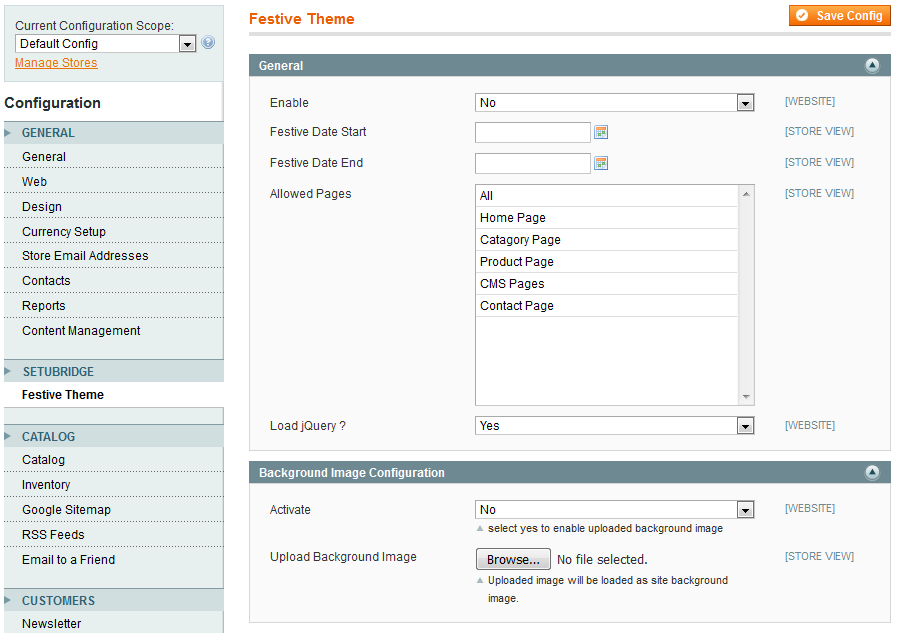The height and width of the screenshot is (633, 906).
Task: Collapse the SETUBRIDGE sidebar section header
Action: coord(58,372)
